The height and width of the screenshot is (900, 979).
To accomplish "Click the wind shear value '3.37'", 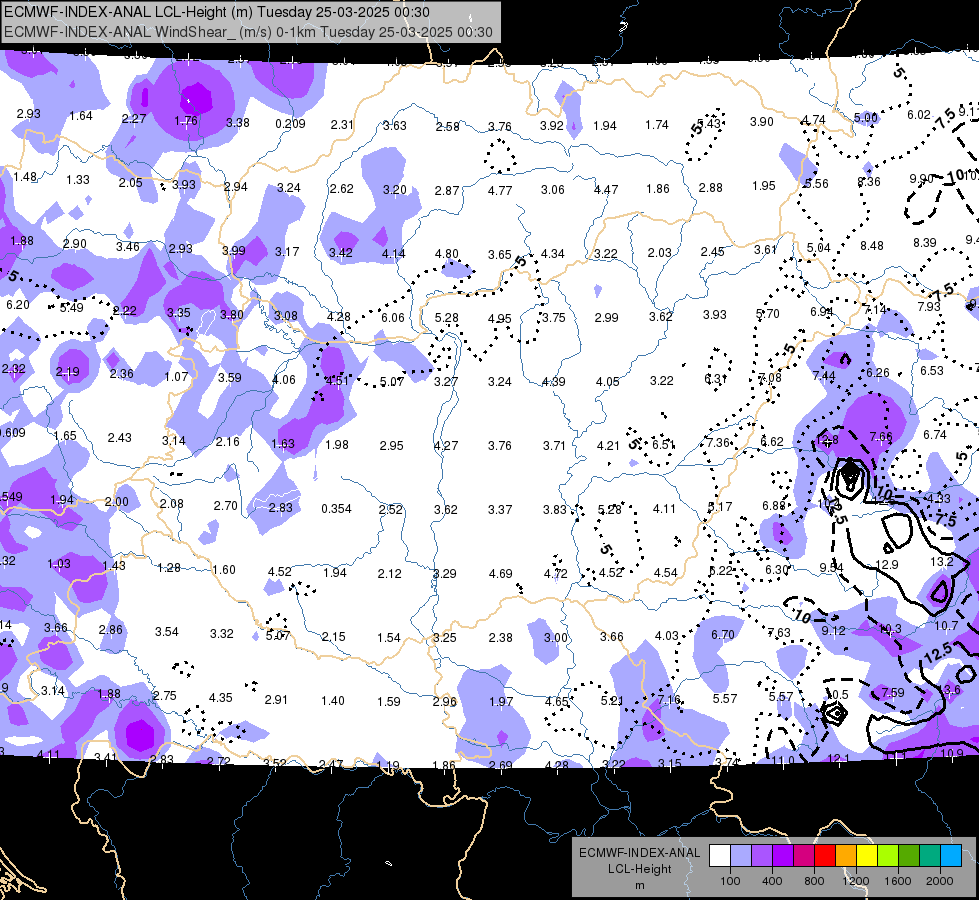I will pos(499,510).
